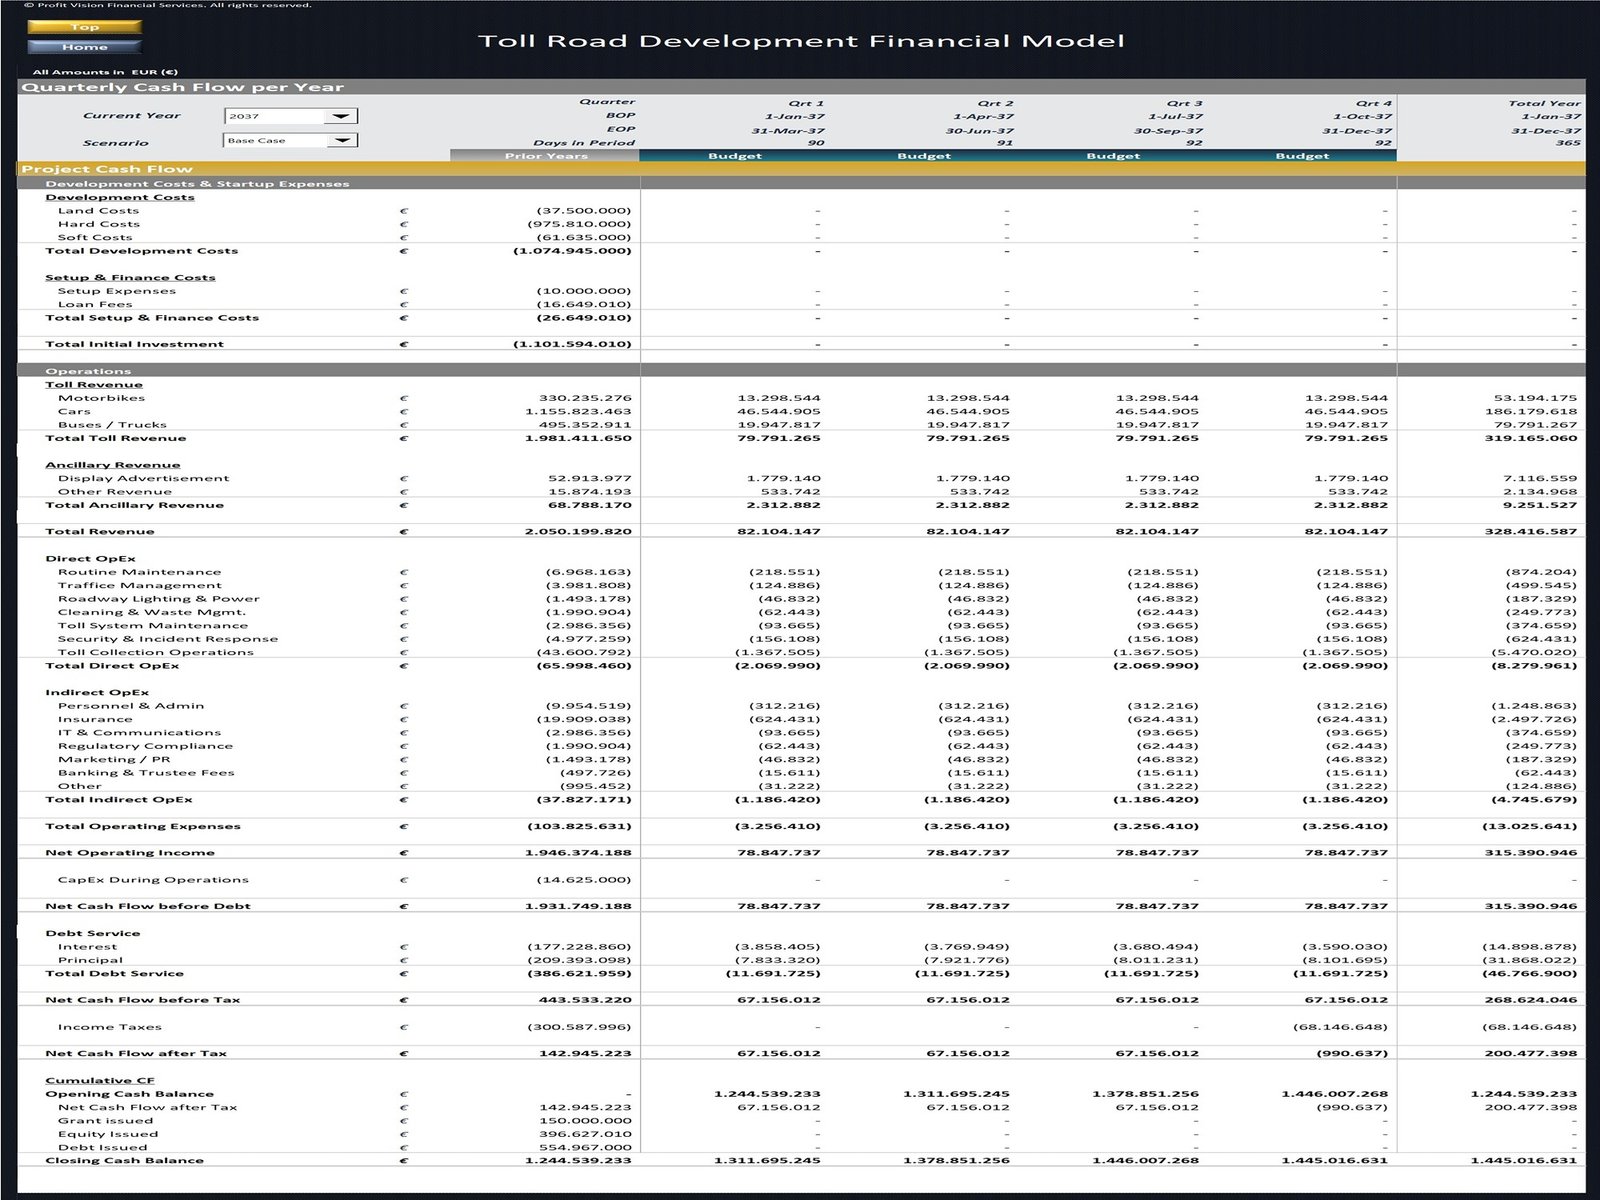Click the gold Top button
The image size is (1600, 1200).
84,27
